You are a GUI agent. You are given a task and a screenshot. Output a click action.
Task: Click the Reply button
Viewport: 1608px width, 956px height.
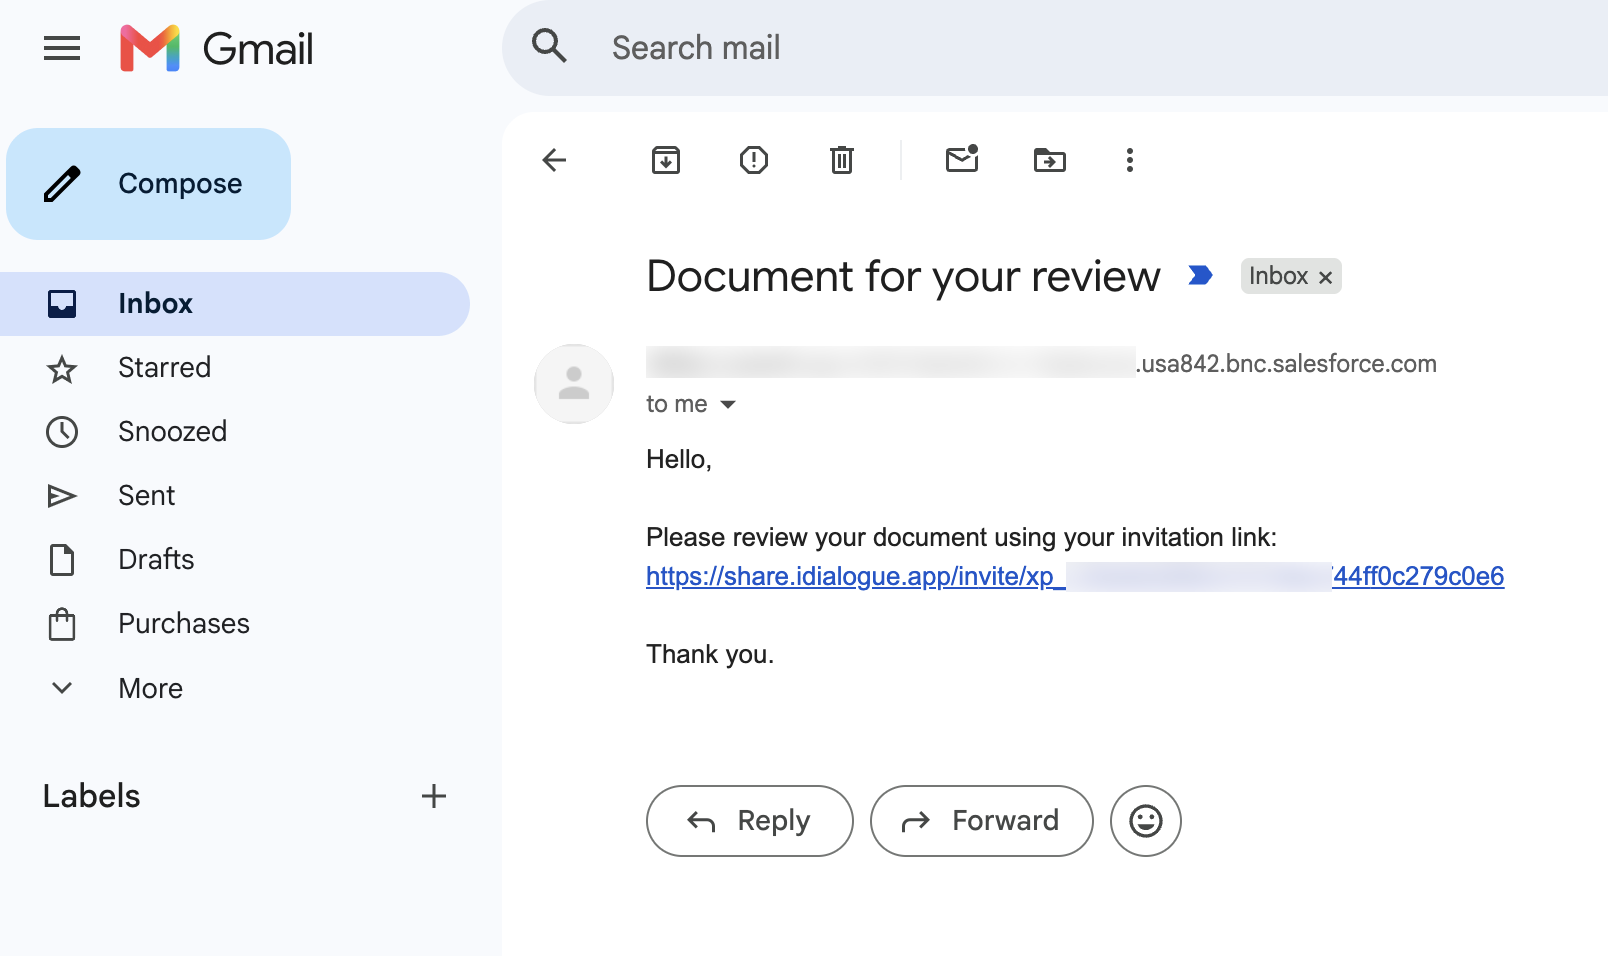(750, 821)
